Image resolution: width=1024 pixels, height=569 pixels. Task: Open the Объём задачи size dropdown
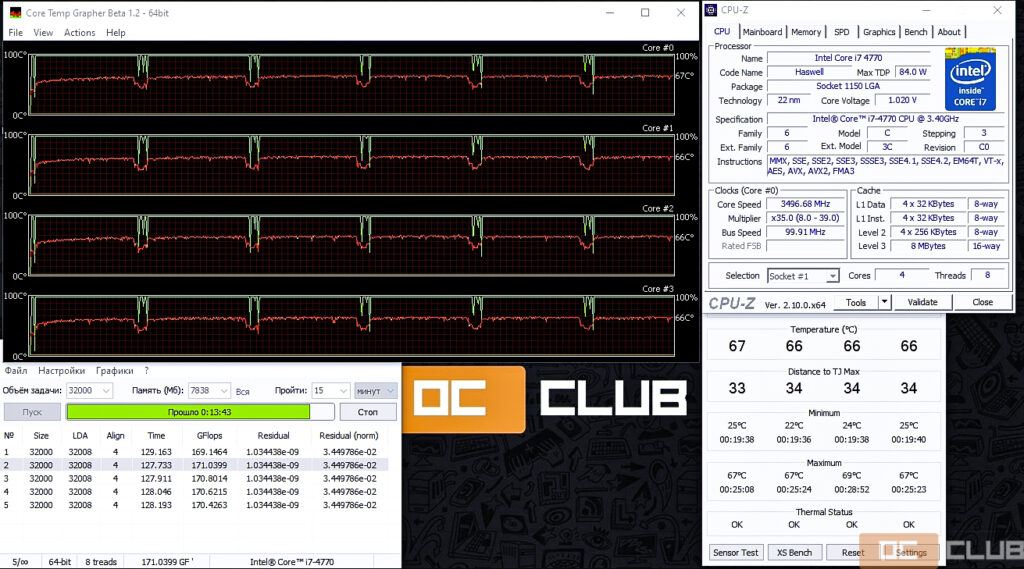click(x=105, y=391)
